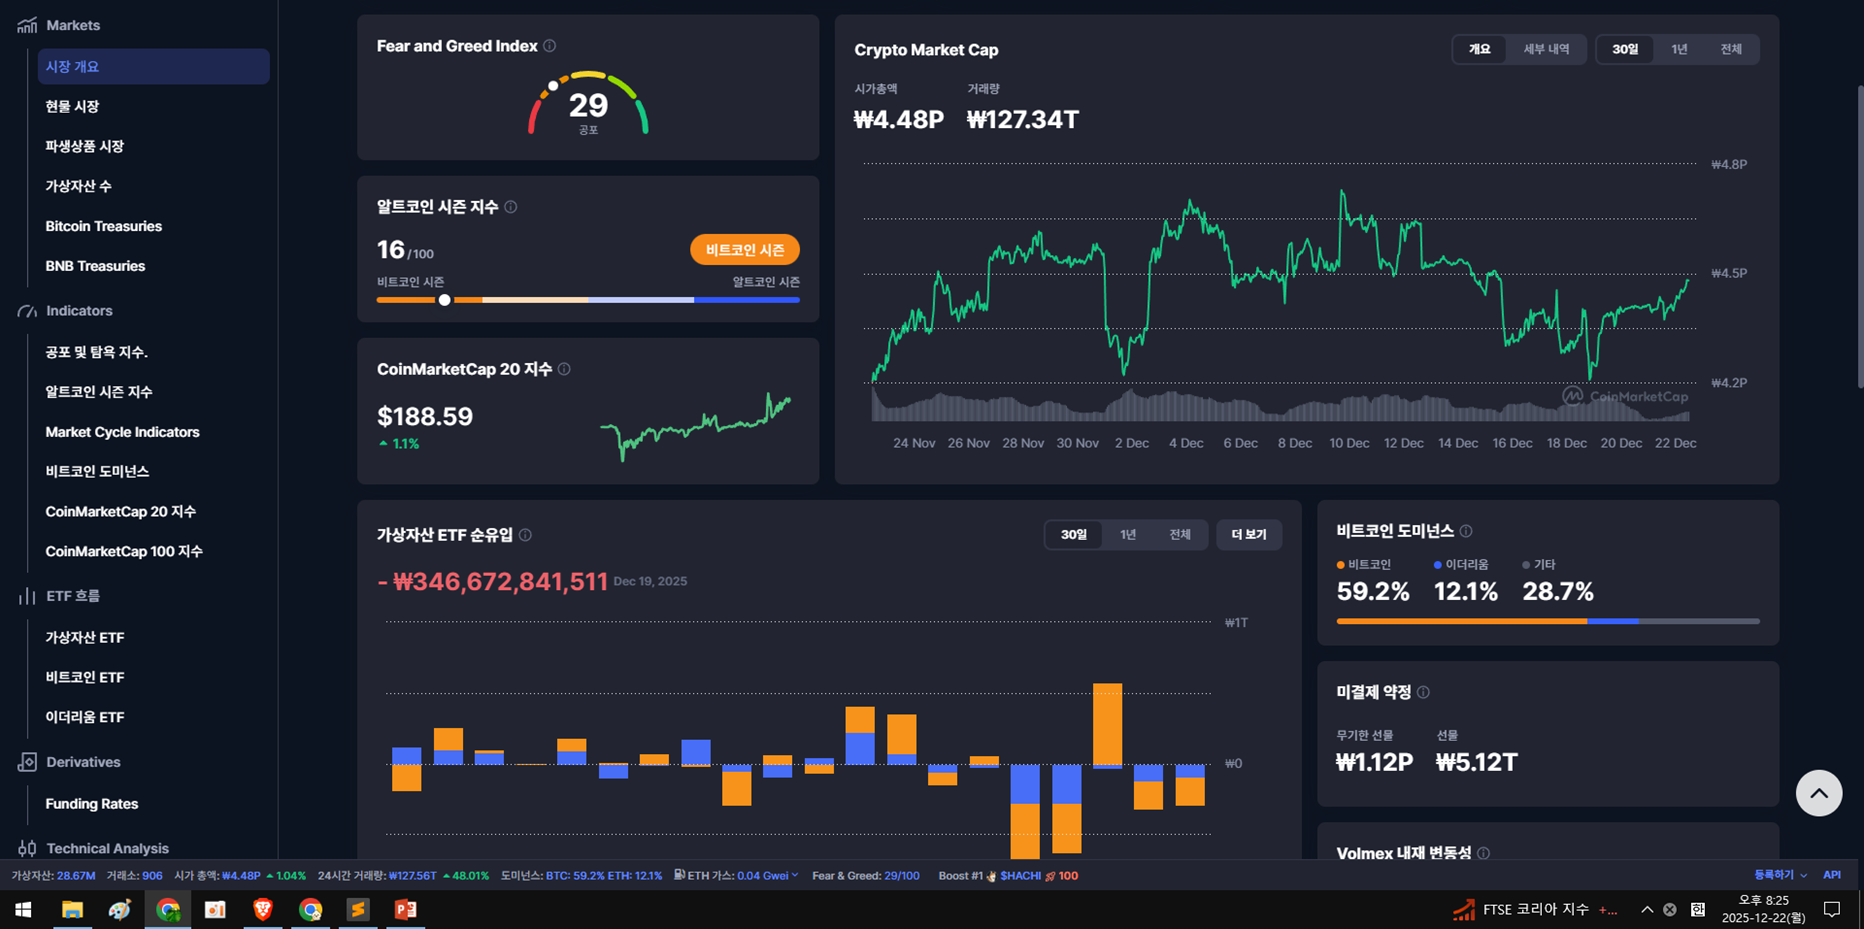This screenshot has height=929, width=1864.
Task: Set Crypto Market Cap range to 30일
Action: pos(1626,49)
